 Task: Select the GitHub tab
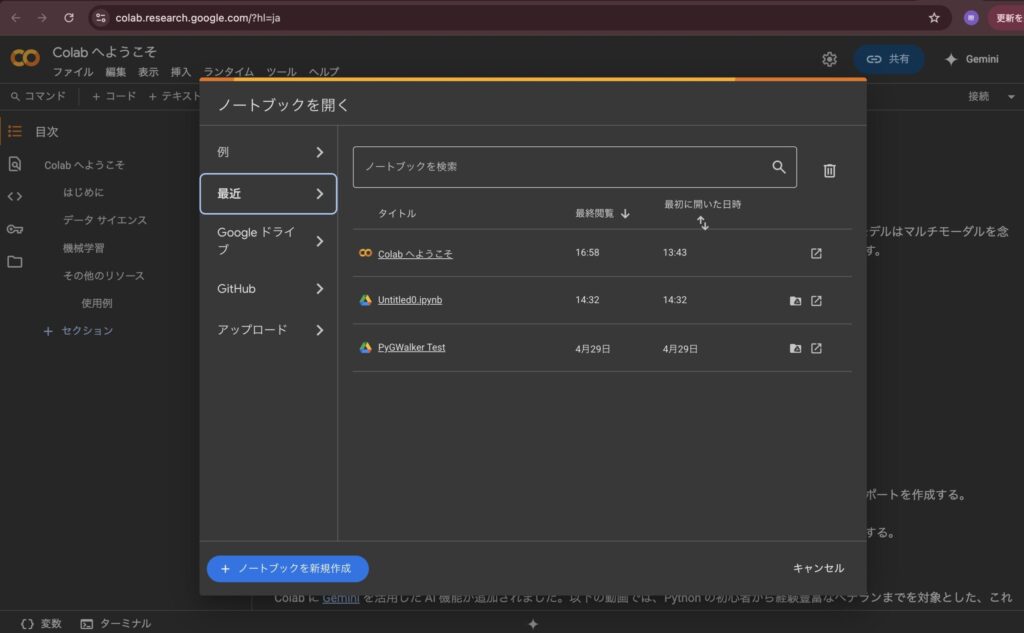(268, 289)
